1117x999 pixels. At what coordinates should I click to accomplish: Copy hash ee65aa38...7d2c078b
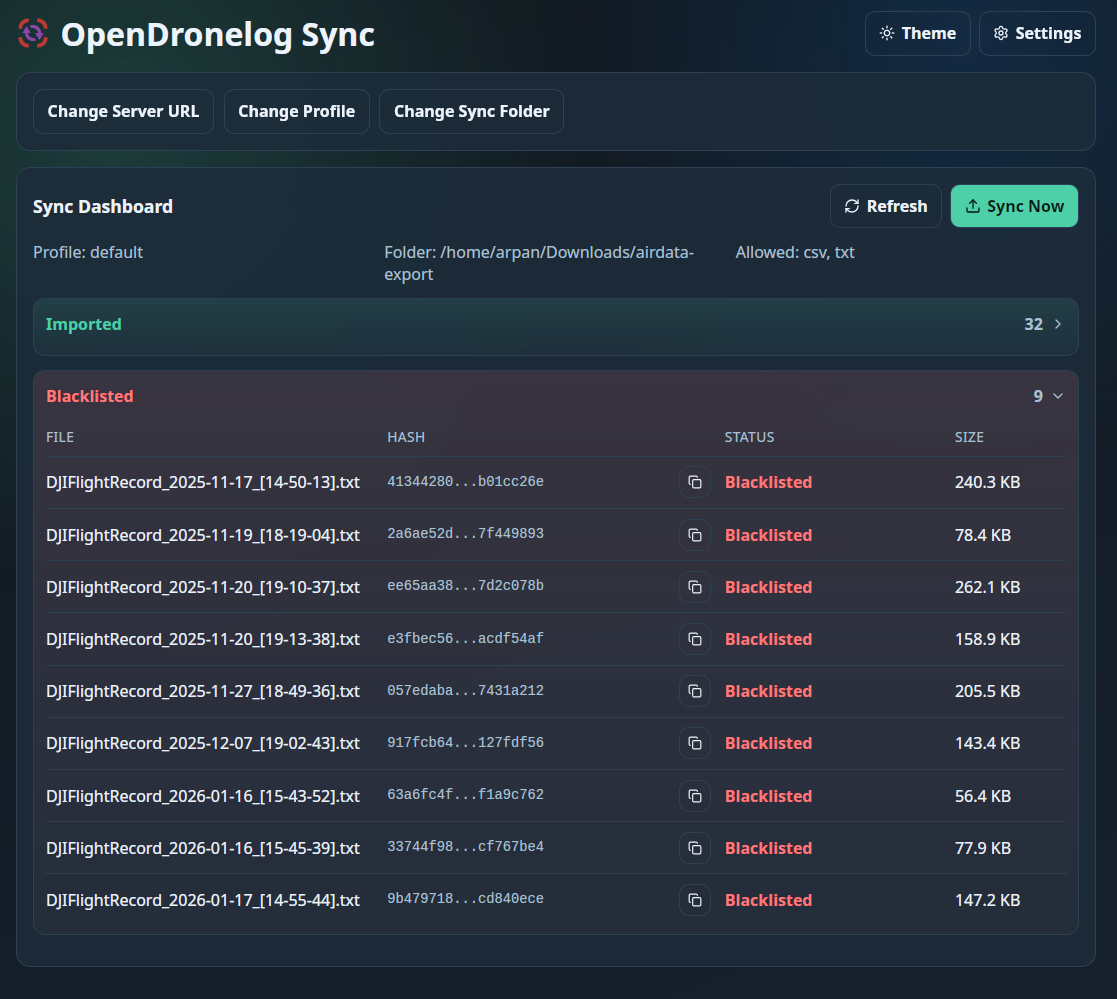pyautogui.click(x=695, y=587)
